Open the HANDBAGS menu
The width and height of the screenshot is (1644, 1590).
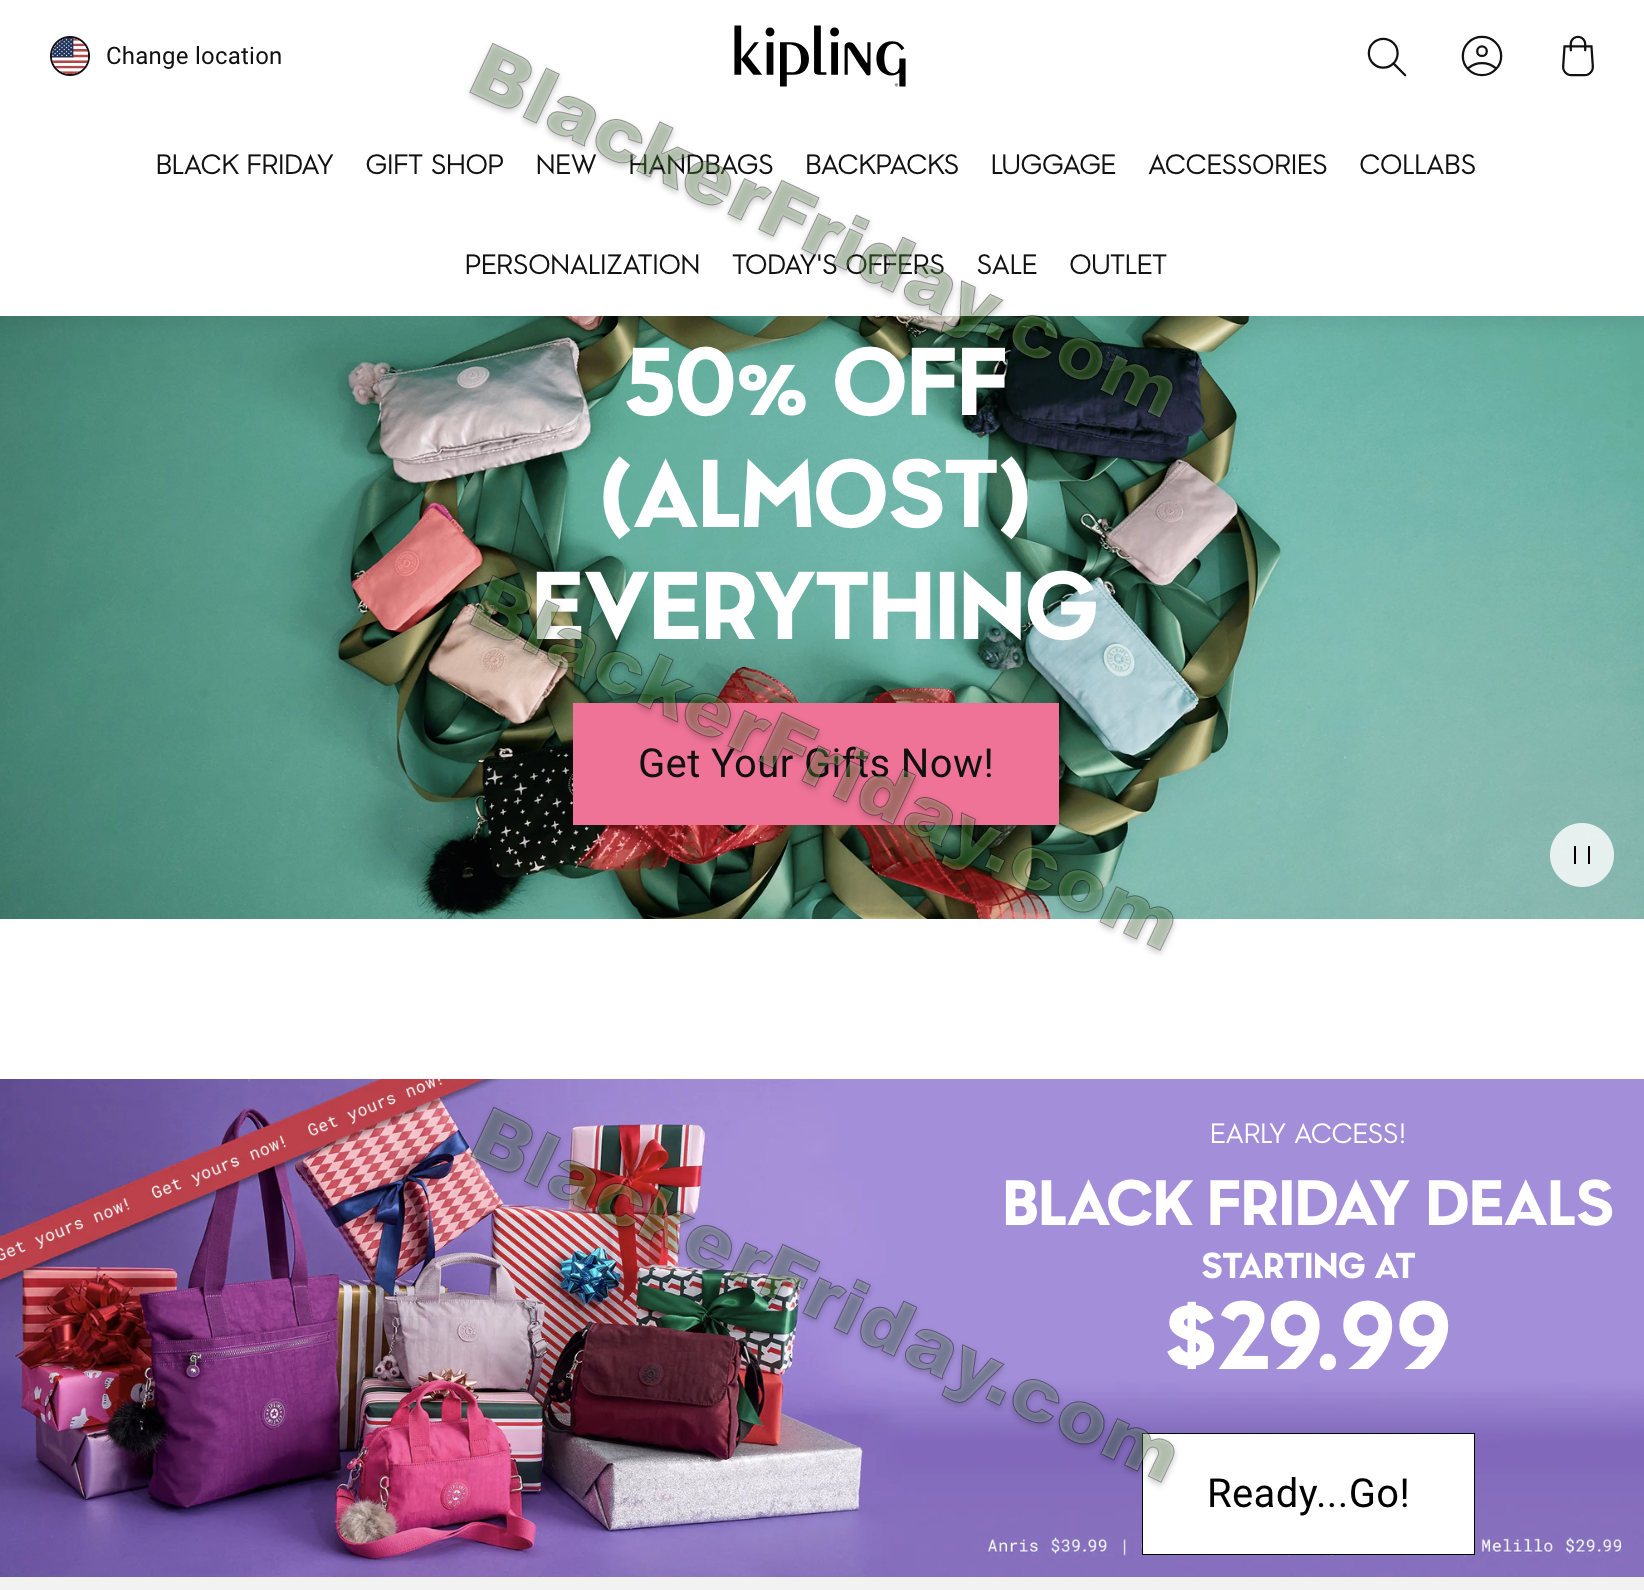pyautogui.click(x=700, y=165)
